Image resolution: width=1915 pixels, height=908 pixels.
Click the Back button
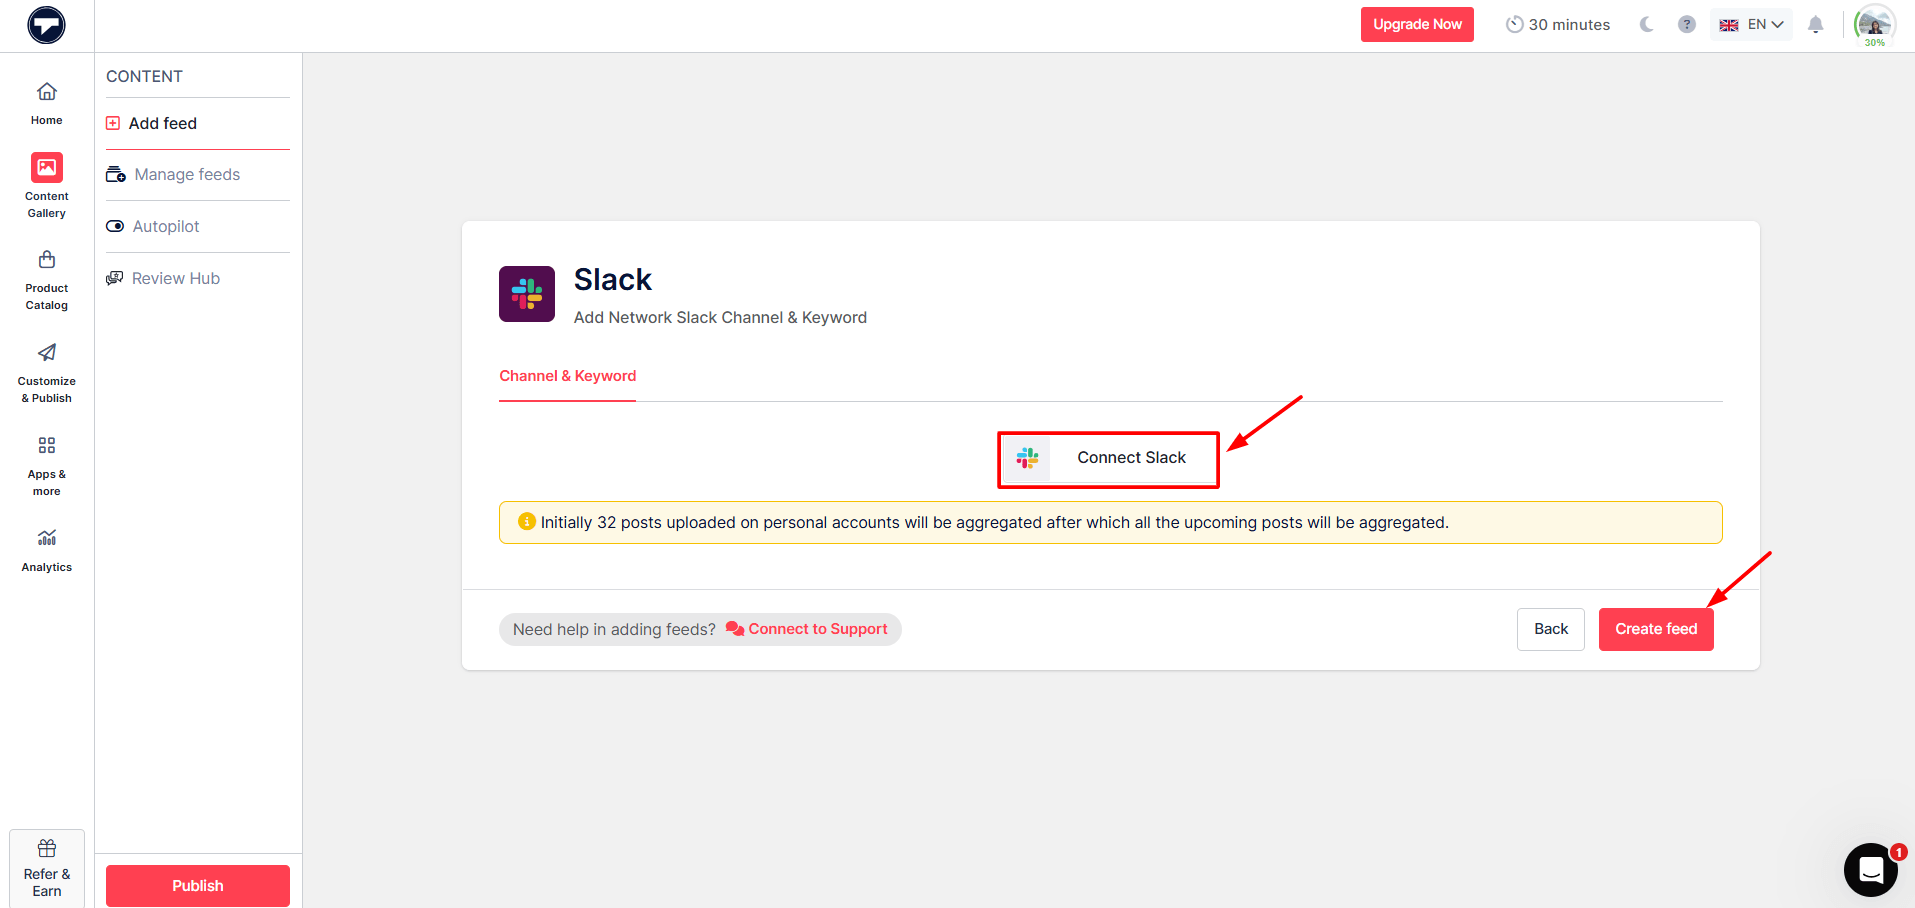click(1551, 629)
